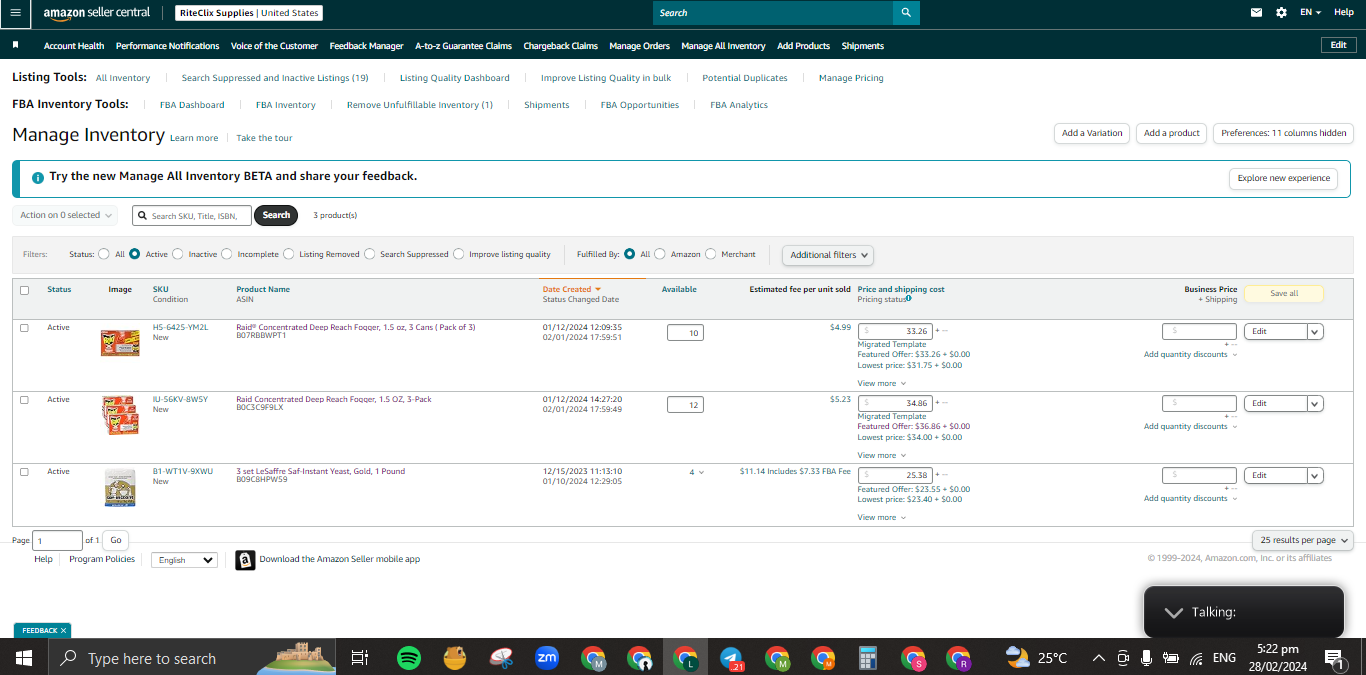Open the hamburger navigation menu
The width and height of the screenshot is (1366, 675).
[x=15, y=13]
